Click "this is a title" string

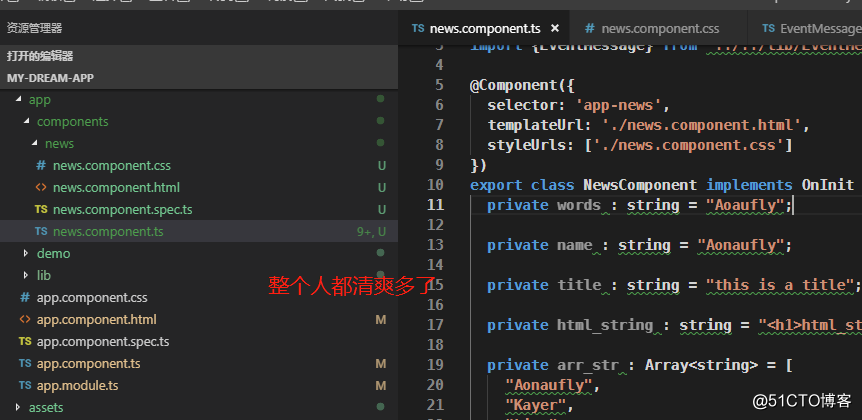click(x=780, y=285)
